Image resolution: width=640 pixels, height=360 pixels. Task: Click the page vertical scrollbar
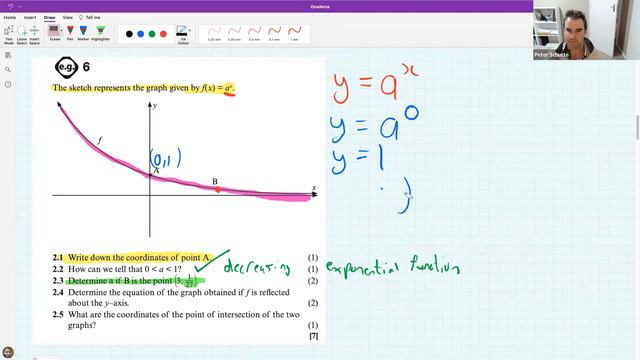tap(638, 128)
